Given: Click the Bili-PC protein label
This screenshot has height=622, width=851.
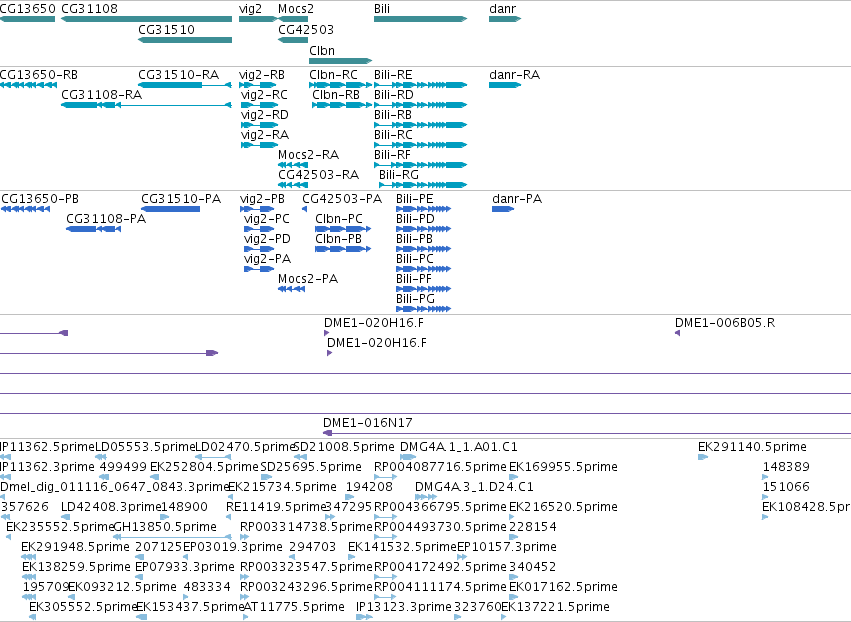Looking at the screenshot, I should 415,259.
